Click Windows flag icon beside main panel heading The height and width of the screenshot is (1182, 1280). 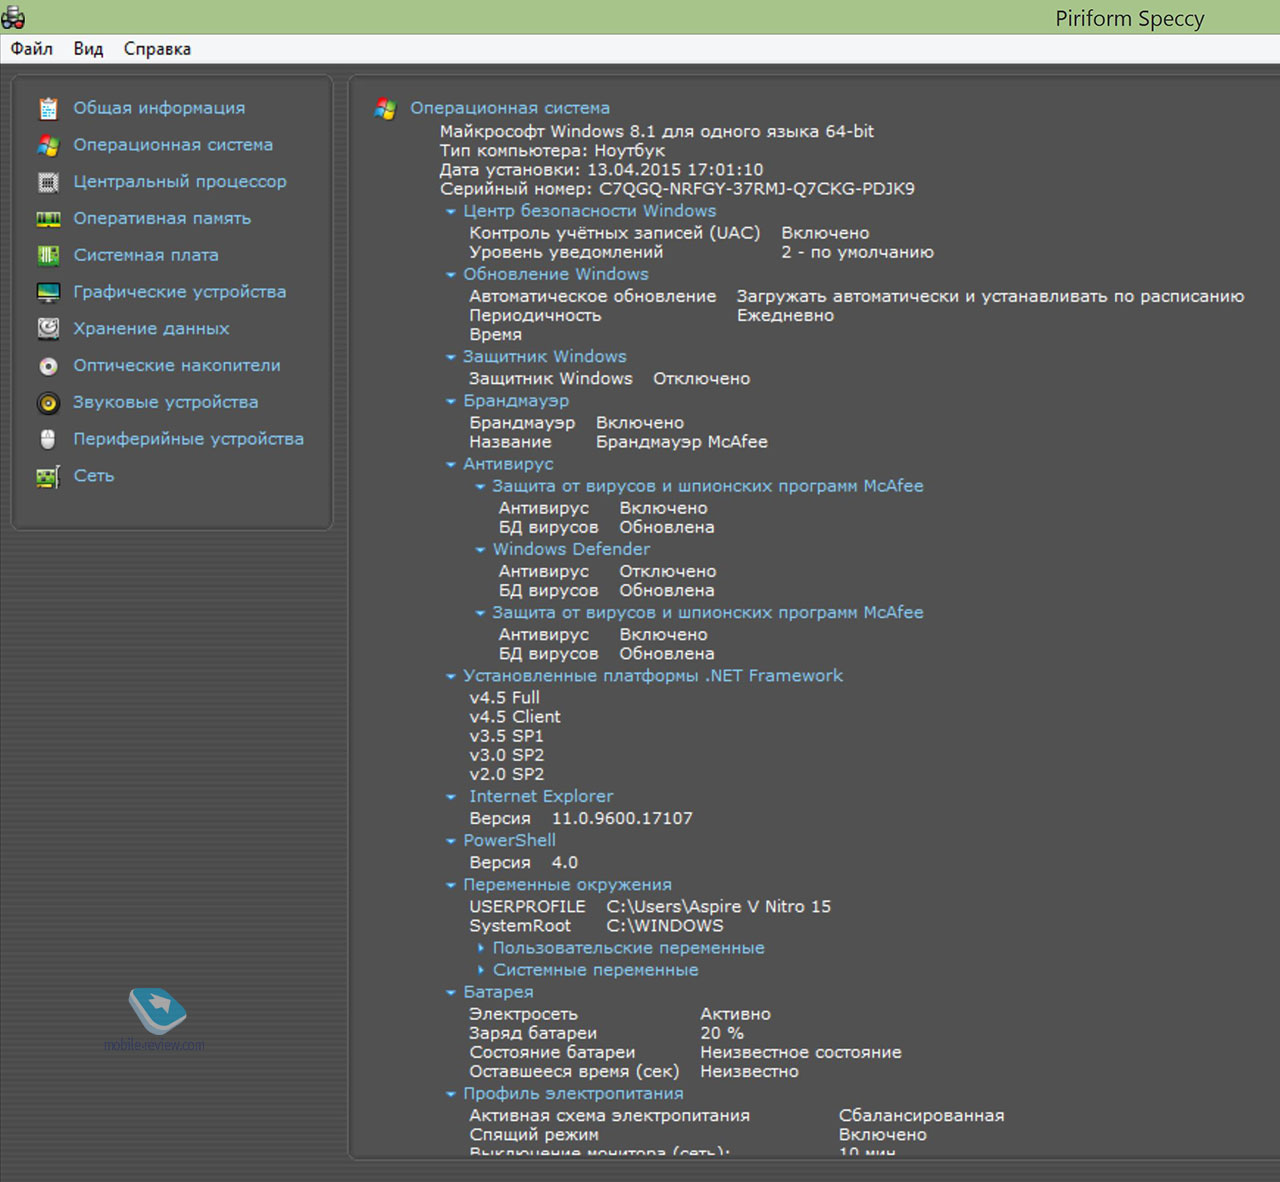[385, 109]
